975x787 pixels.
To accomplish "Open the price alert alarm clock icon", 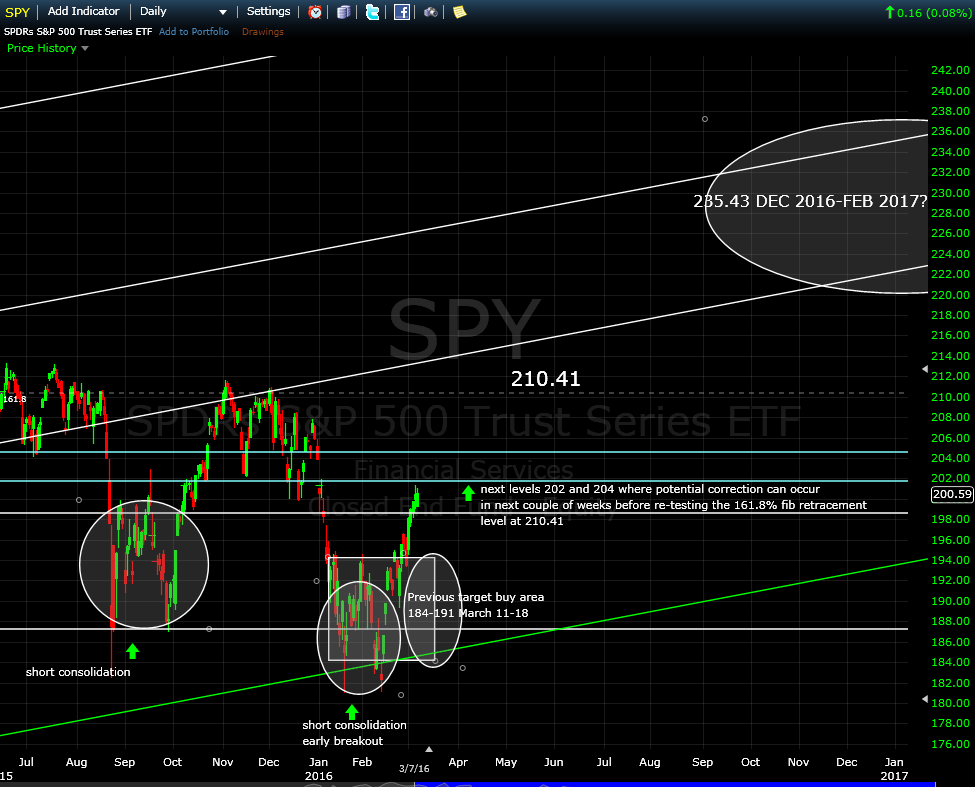I will (315, 12).
